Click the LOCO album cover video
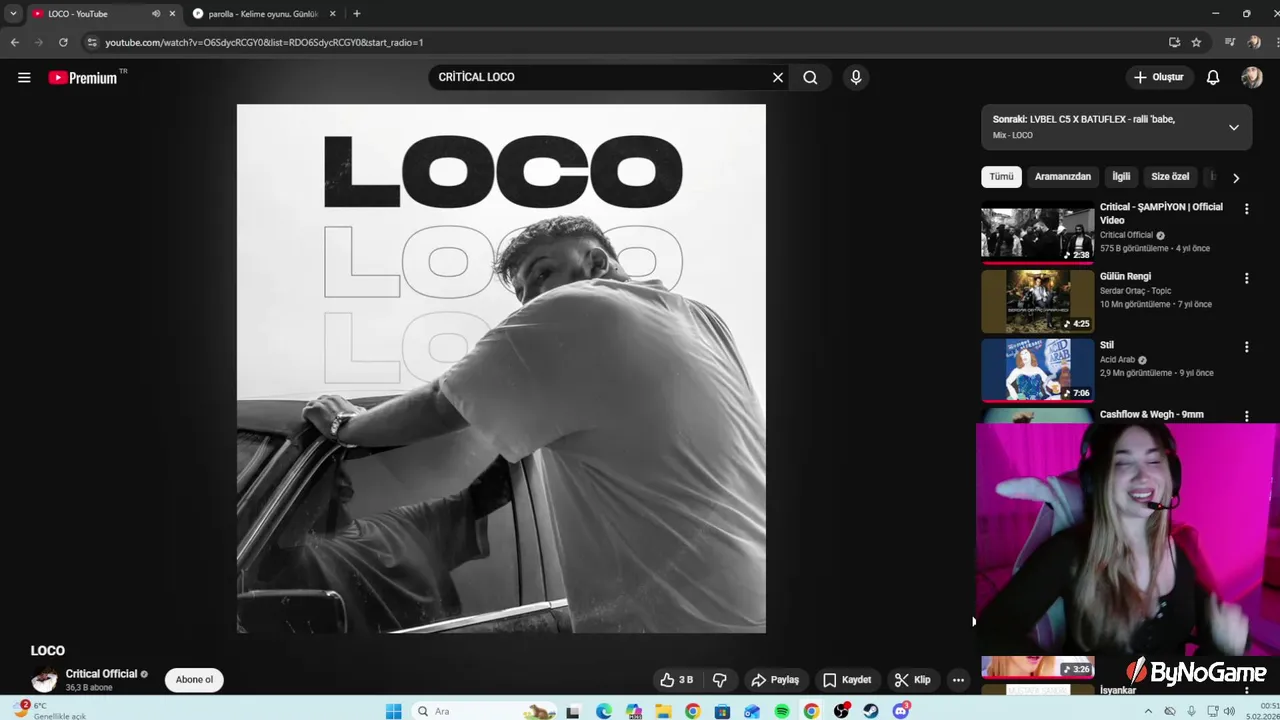The image size is (1280, 720). pos(501,368)
